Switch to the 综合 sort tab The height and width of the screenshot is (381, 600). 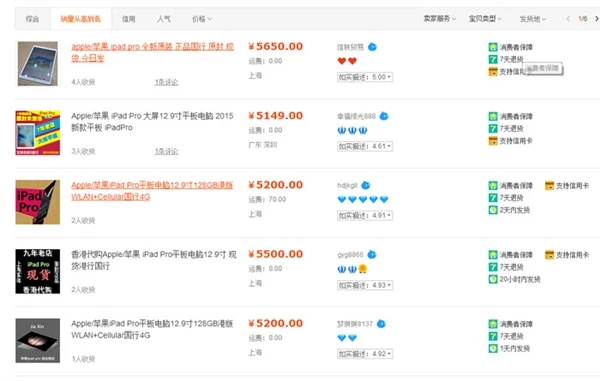pyautogui.click(x=33, y=19)
